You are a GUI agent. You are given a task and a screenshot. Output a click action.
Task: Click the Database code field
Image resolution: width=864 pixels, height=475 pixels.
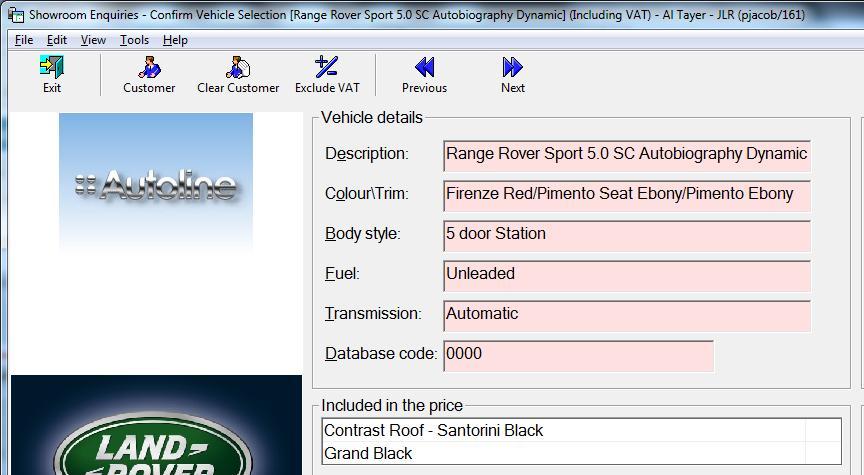pos(579,356)
